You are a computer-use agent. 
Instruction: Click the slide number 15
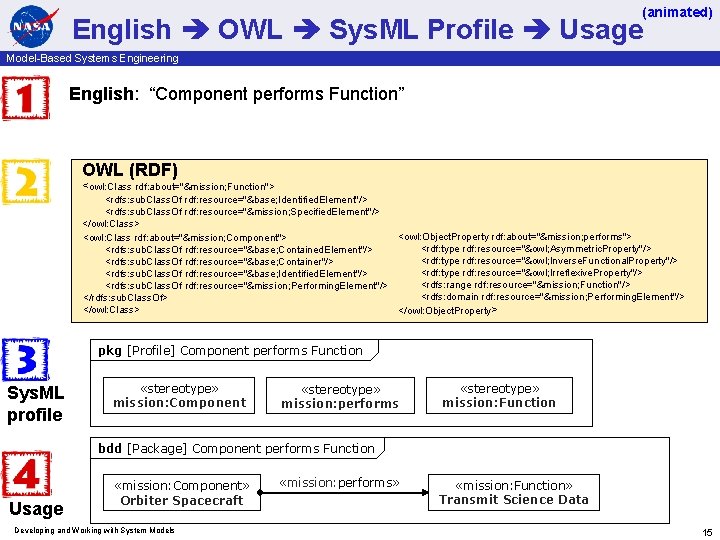pyautogui.click(x=707, y=532)
